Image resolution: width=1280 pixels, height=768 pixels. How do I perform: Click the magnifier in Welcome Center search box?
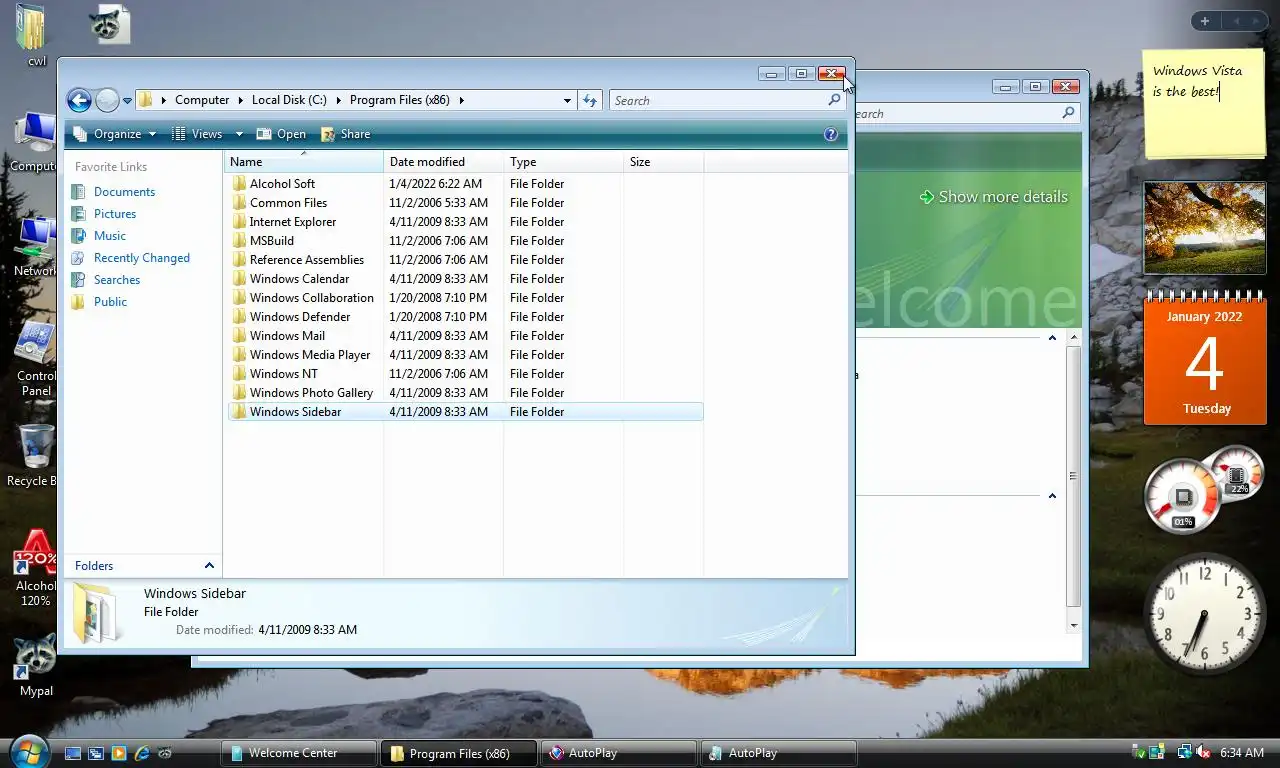click(x=1068, y=114)
